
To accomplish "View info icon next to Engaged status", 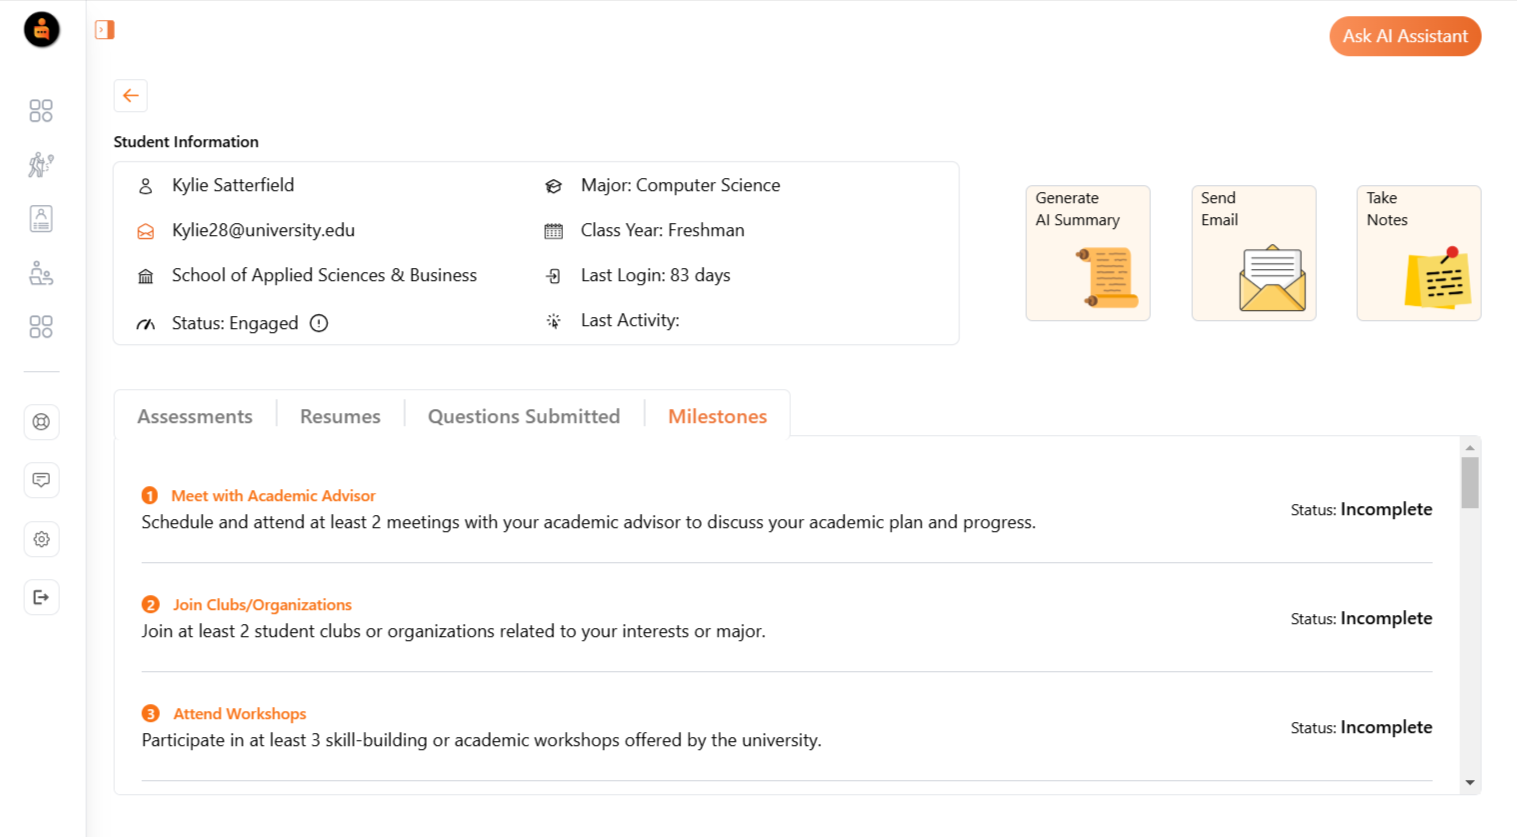I will coord(317,323).
